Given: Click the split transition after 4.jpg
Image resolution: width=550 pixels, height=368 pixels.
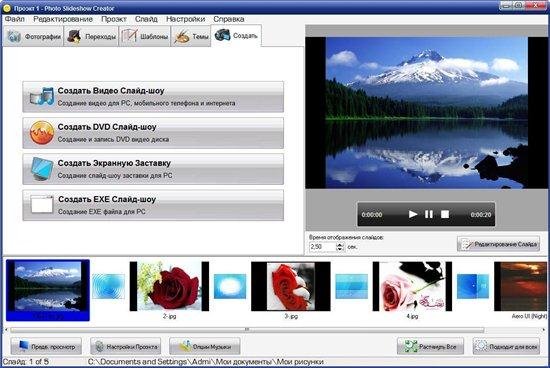Looking at the screenshot, I should click(473, 286).
